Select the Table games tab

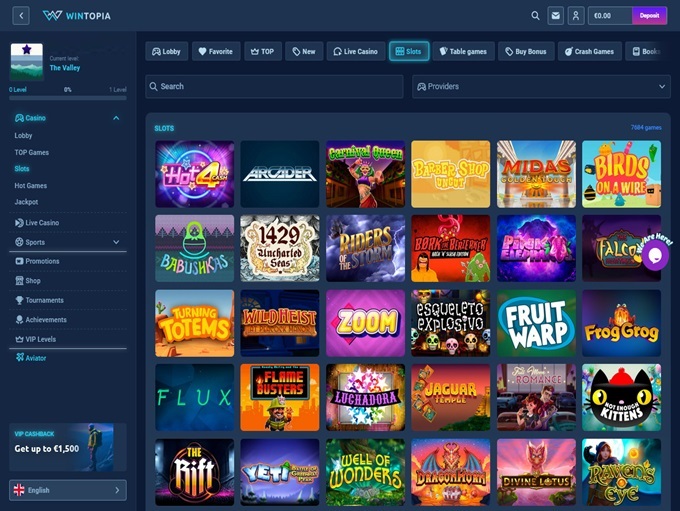tap(464, 51)
